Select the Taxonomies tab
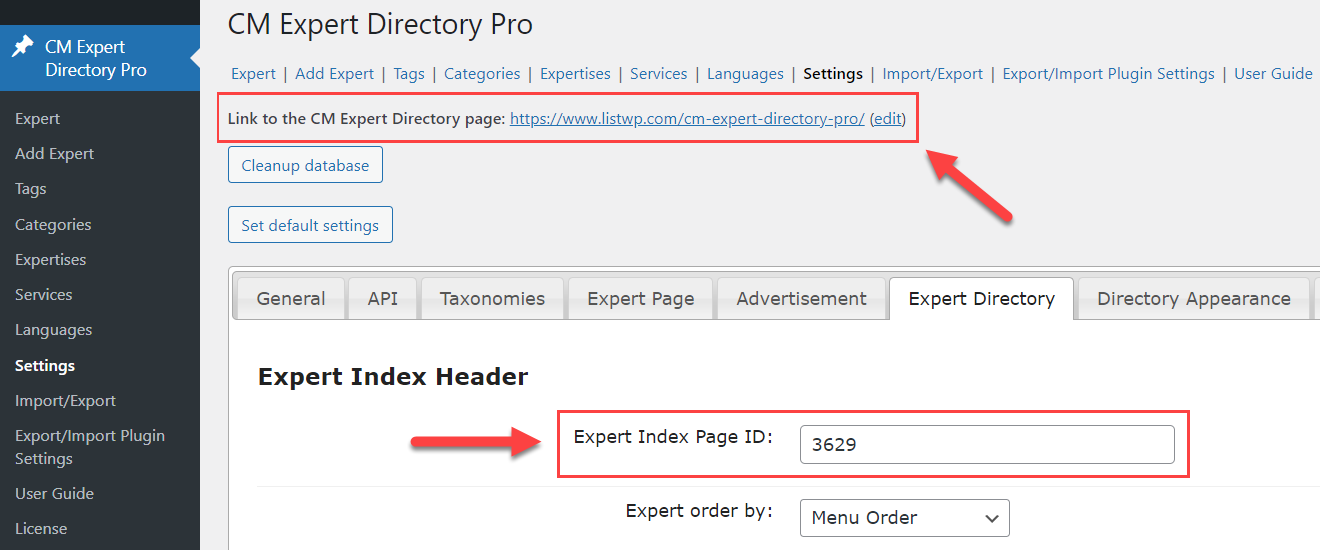The height and width of the screenshot is (550, 1320). tap(492, 299)
